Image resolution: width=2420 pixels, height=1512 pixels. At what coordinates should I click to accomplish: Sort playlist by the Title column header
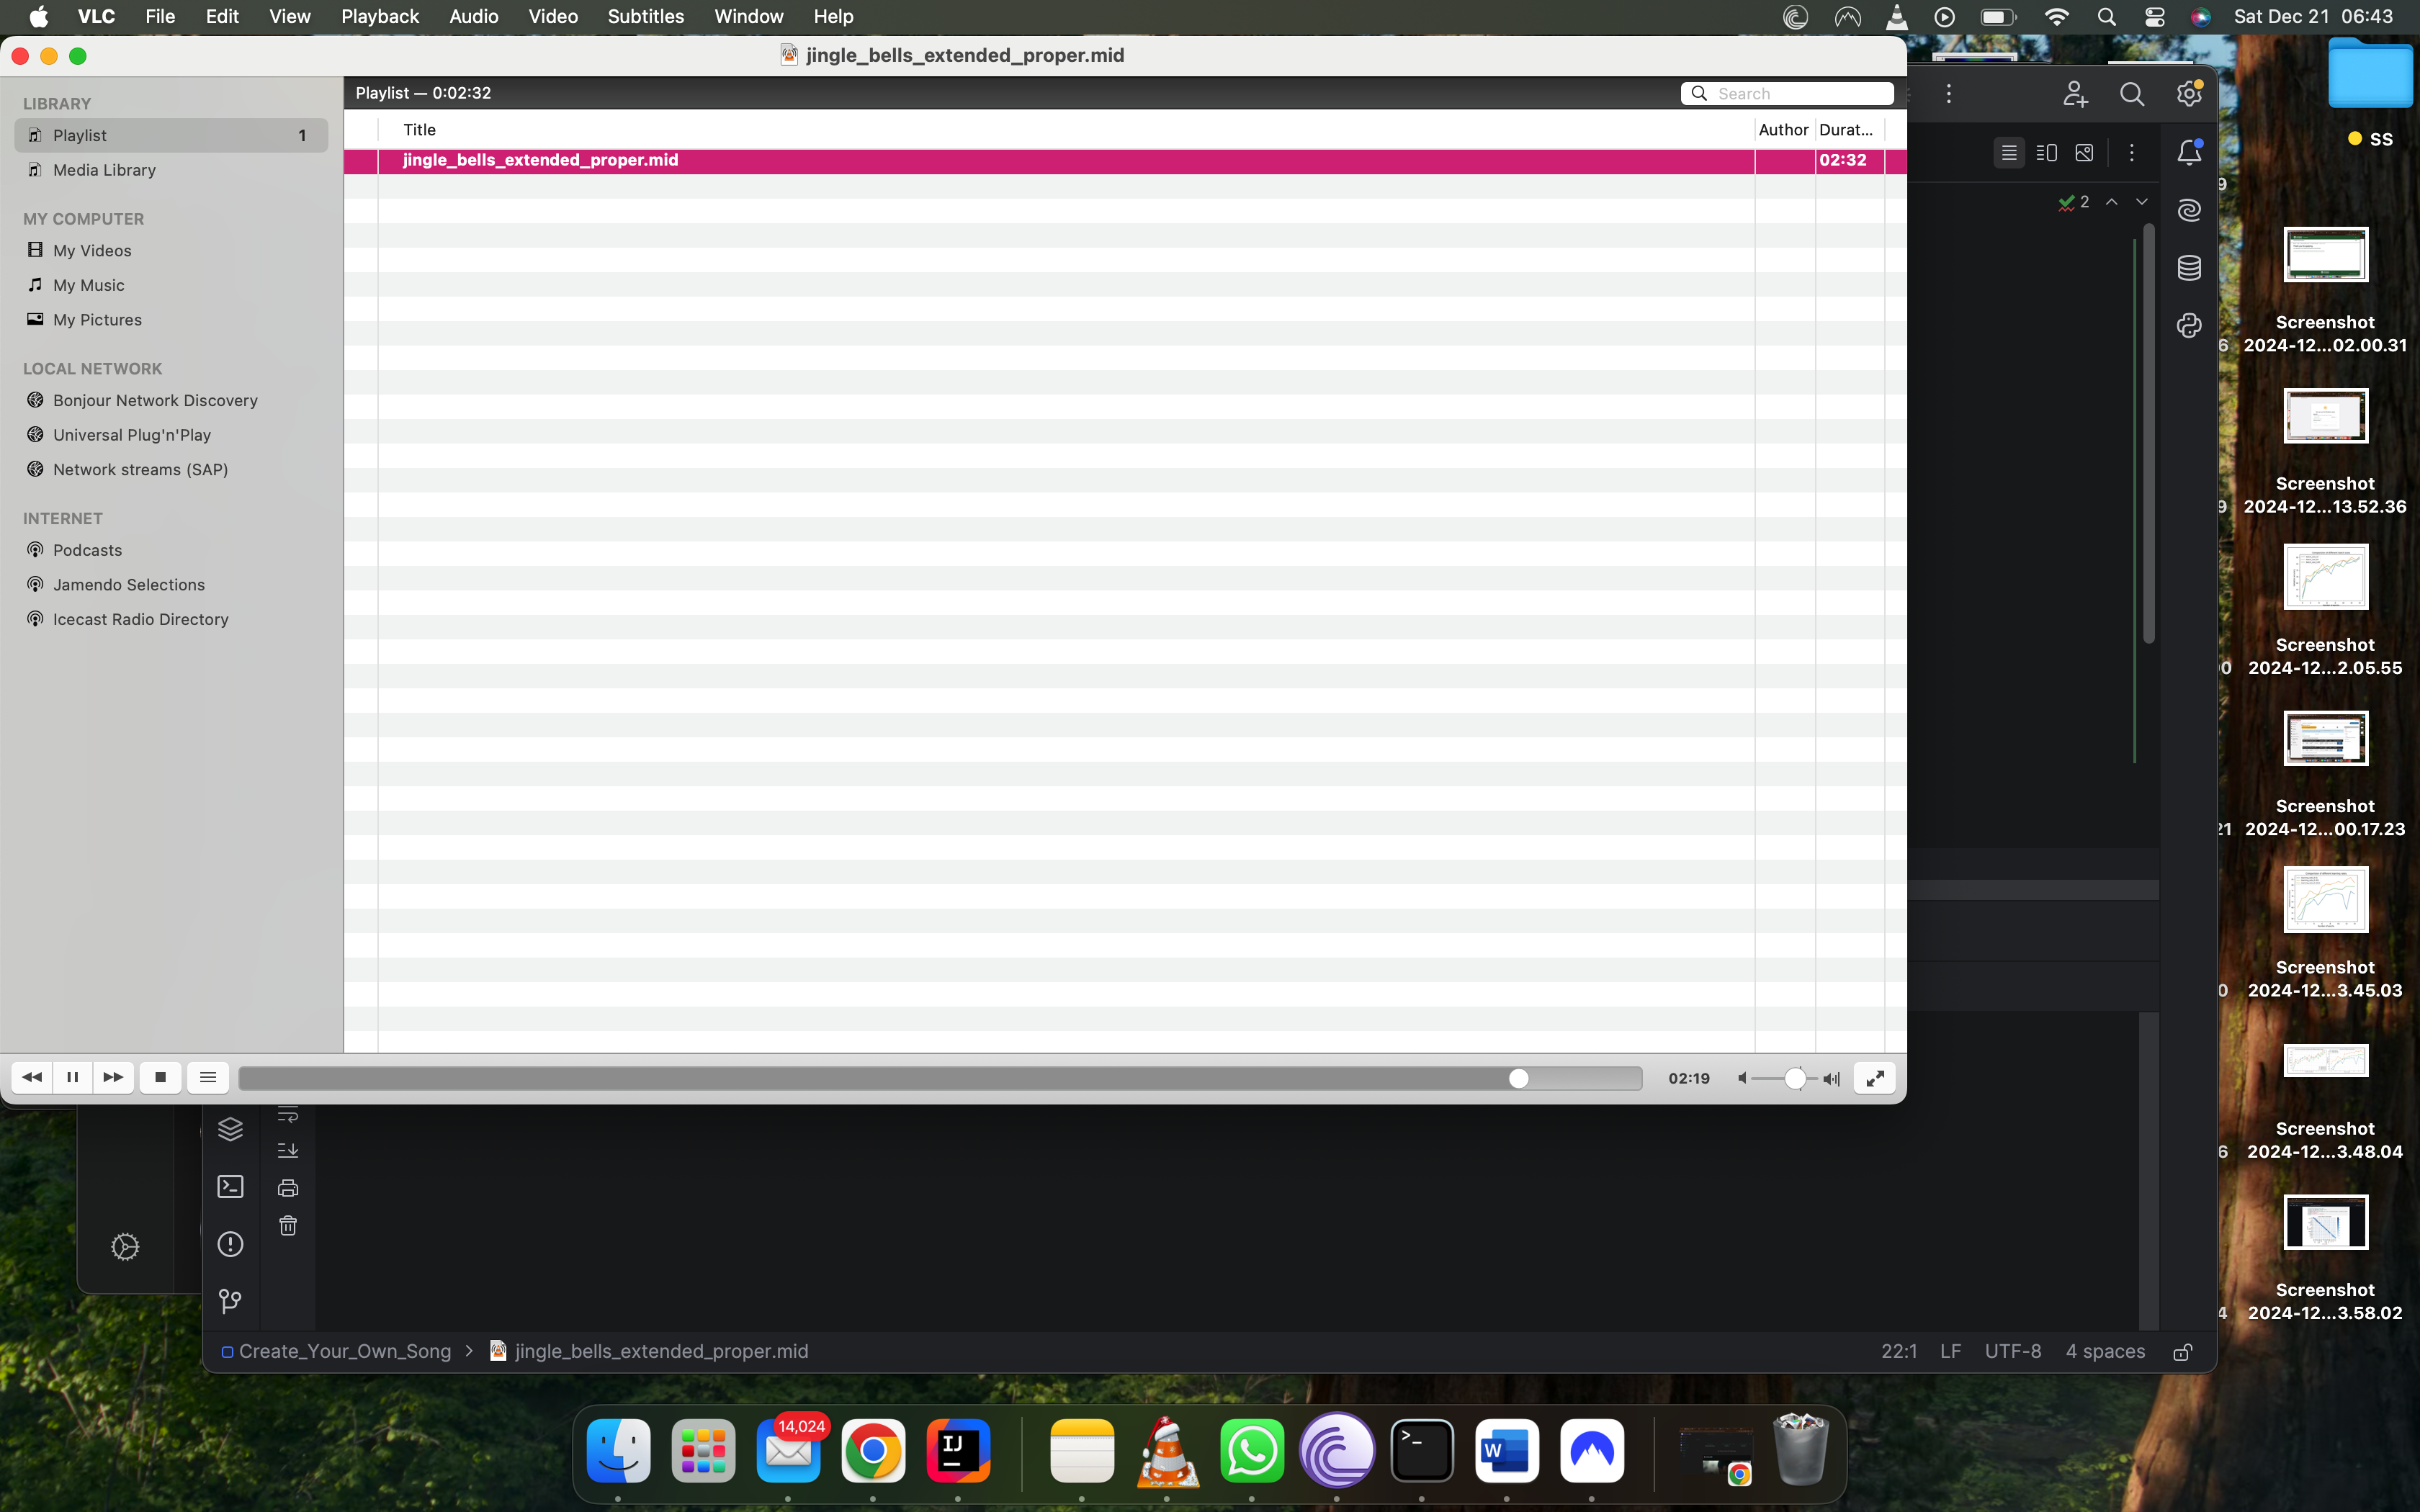(x=420, y=130)
